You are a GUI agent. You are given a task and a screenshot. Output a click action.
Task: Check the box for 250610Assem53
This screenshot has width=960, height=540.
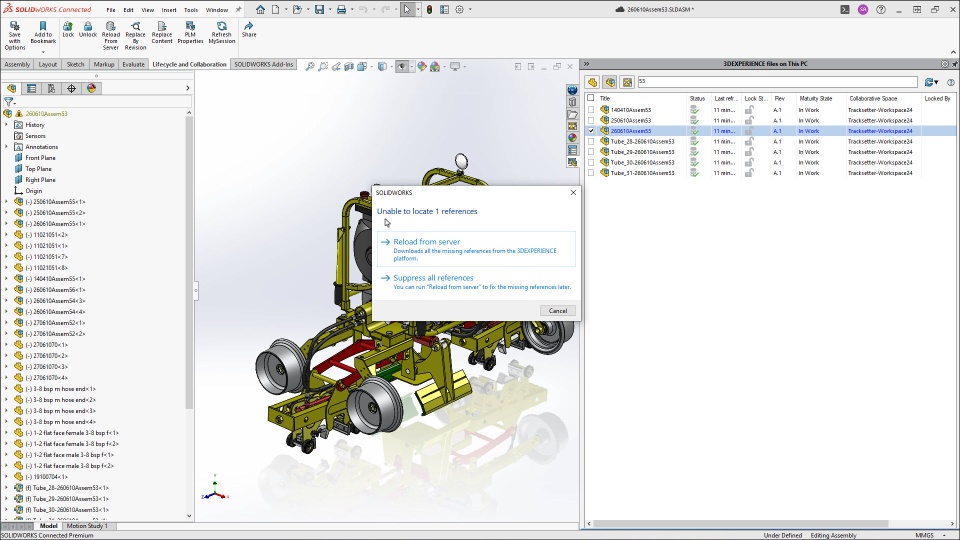tap(591, 121)
